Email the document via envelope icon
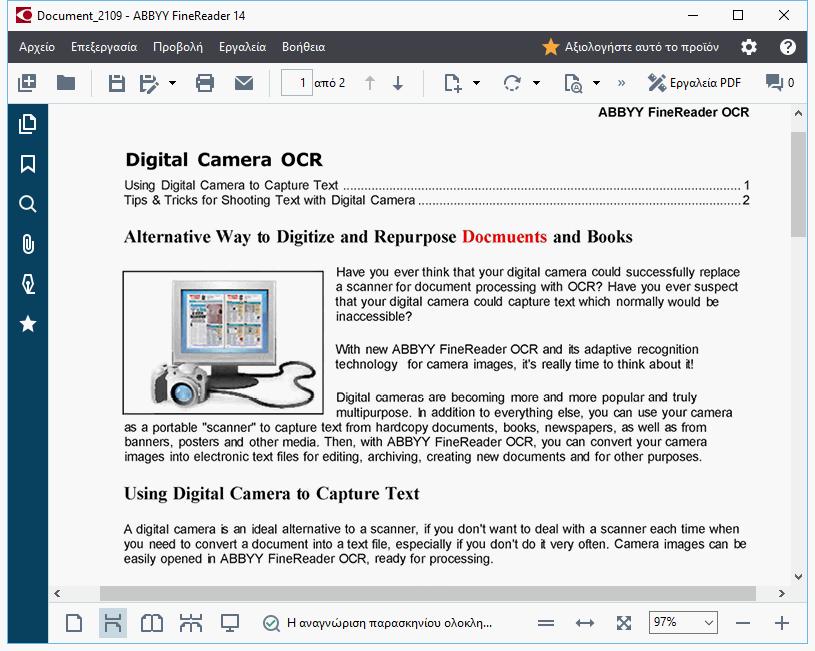Image resolution: width=815 pixels, height=651 pixels. point(244,83)
